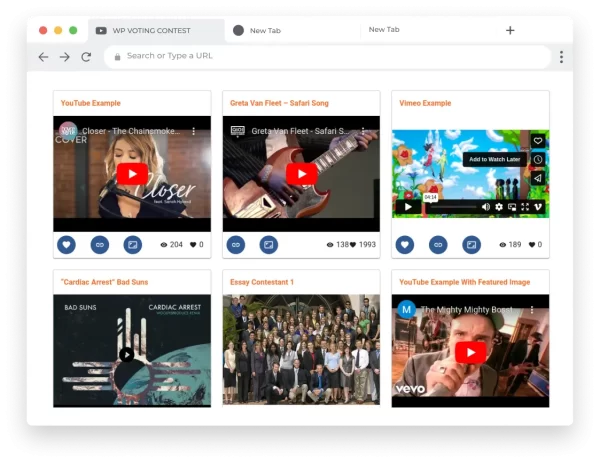Click image icon under Vimeo Example card
The width and height of the screenshot is (600, 463).
click(x=471, y=245)
